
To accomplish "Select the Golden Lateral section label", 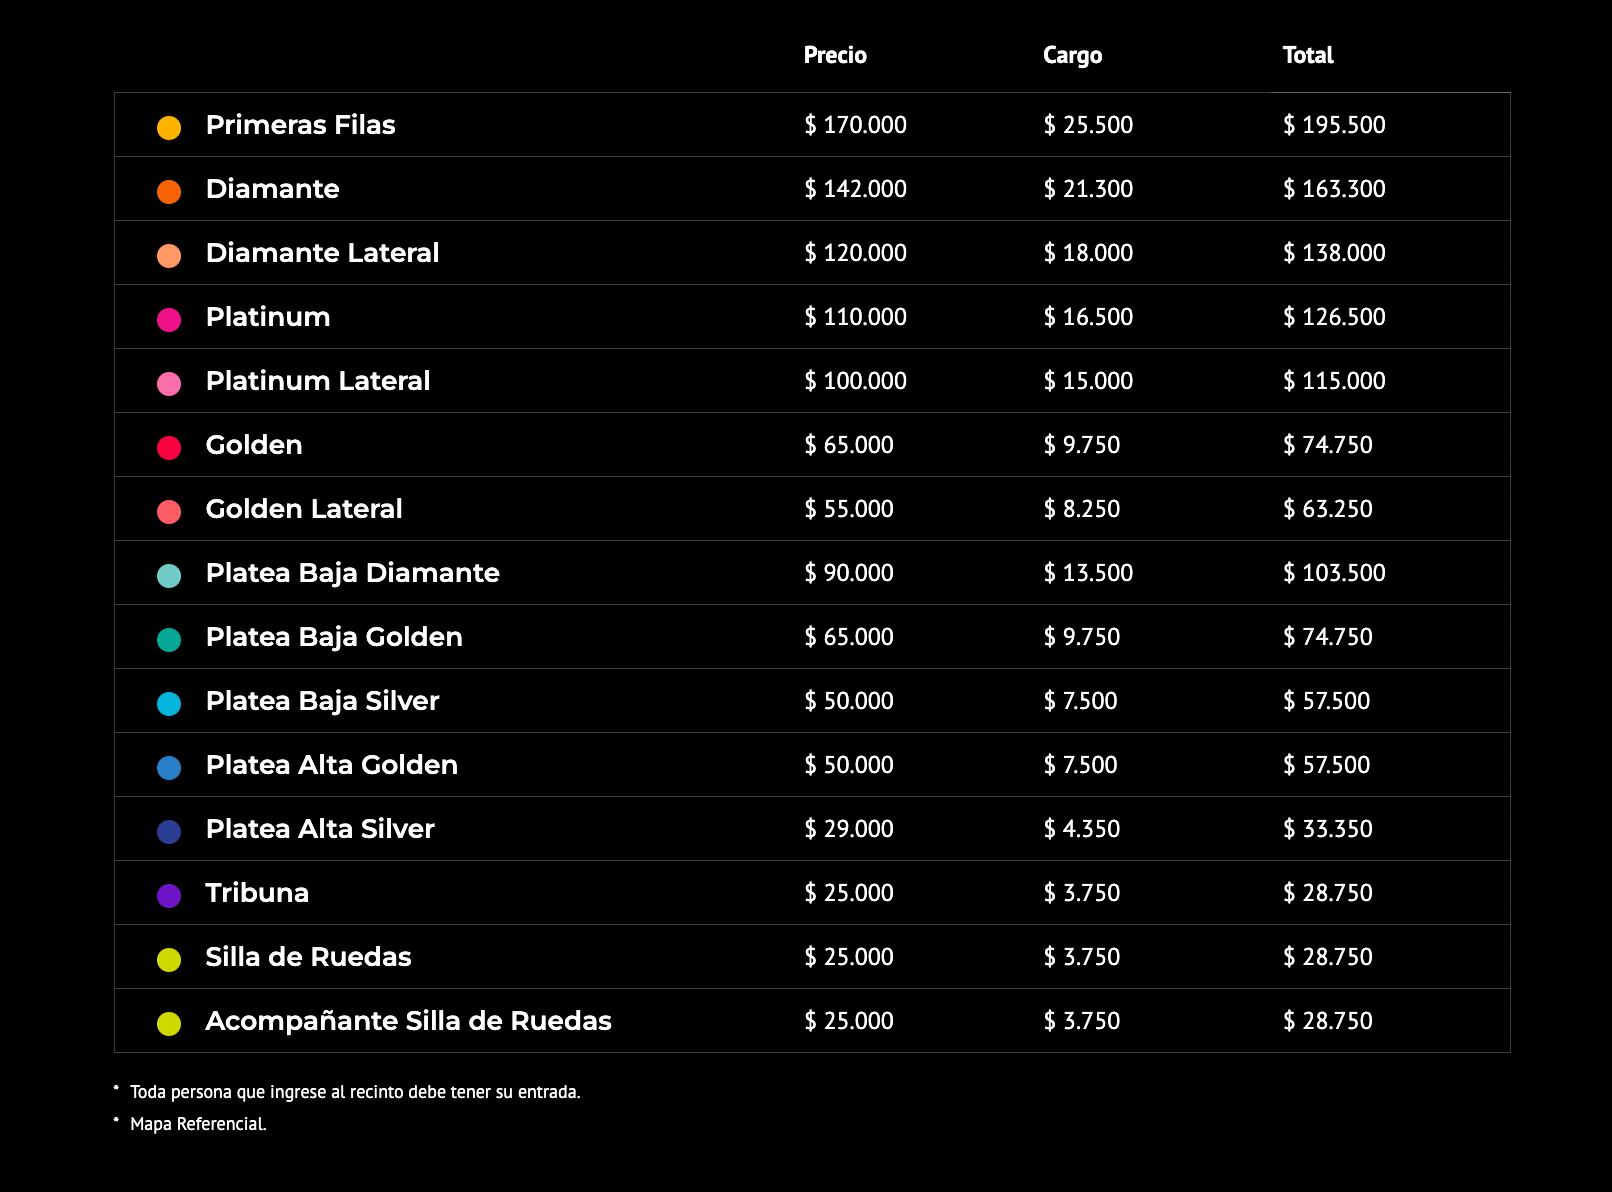I will coord(304,509).
